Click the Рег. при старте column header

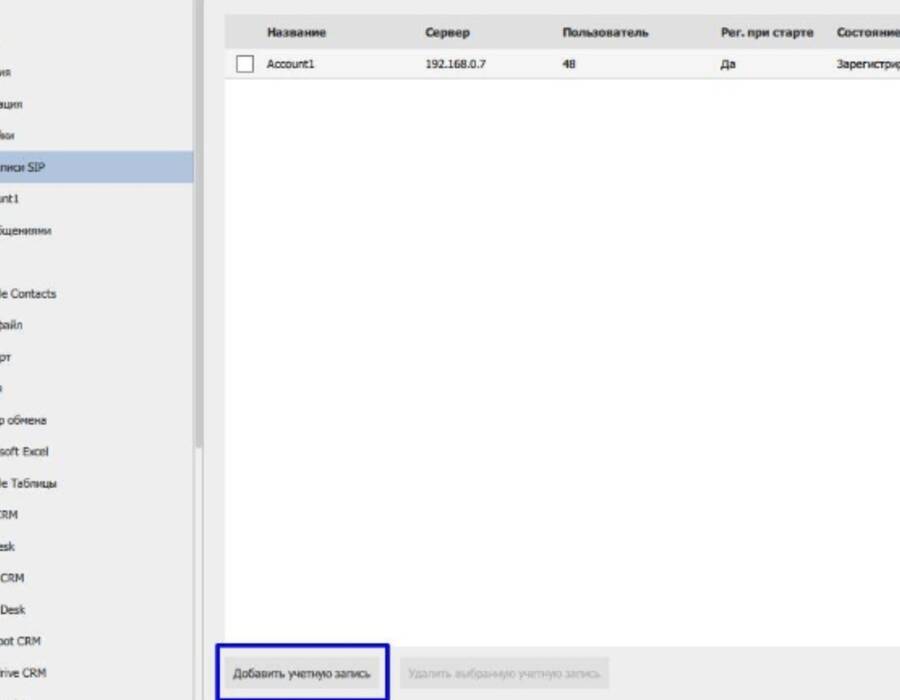point(767,32)
